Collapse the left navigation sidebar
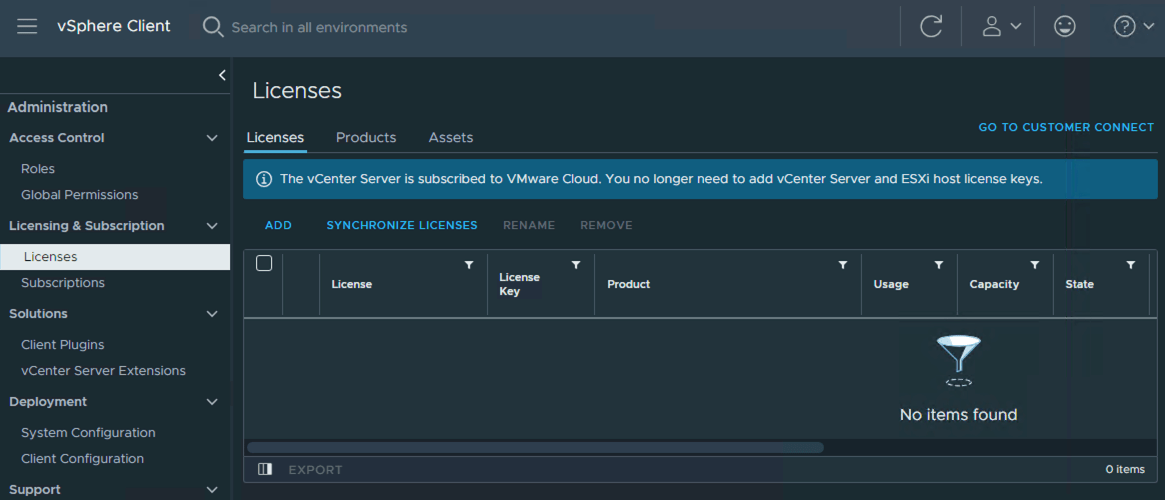 click(221, 75)
